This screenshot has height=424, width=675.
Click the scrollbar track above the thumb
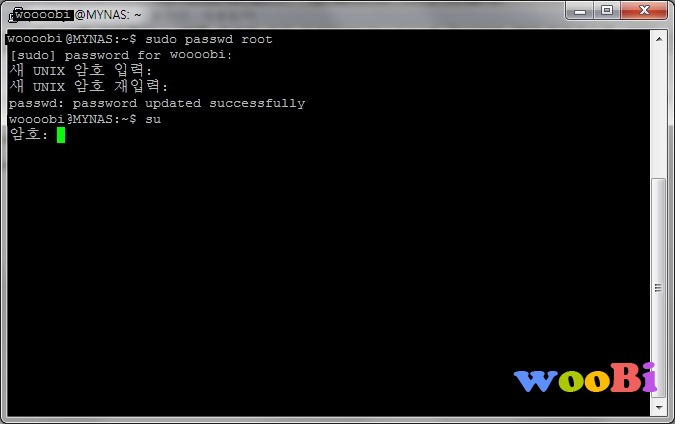click(x=659, y=113)
